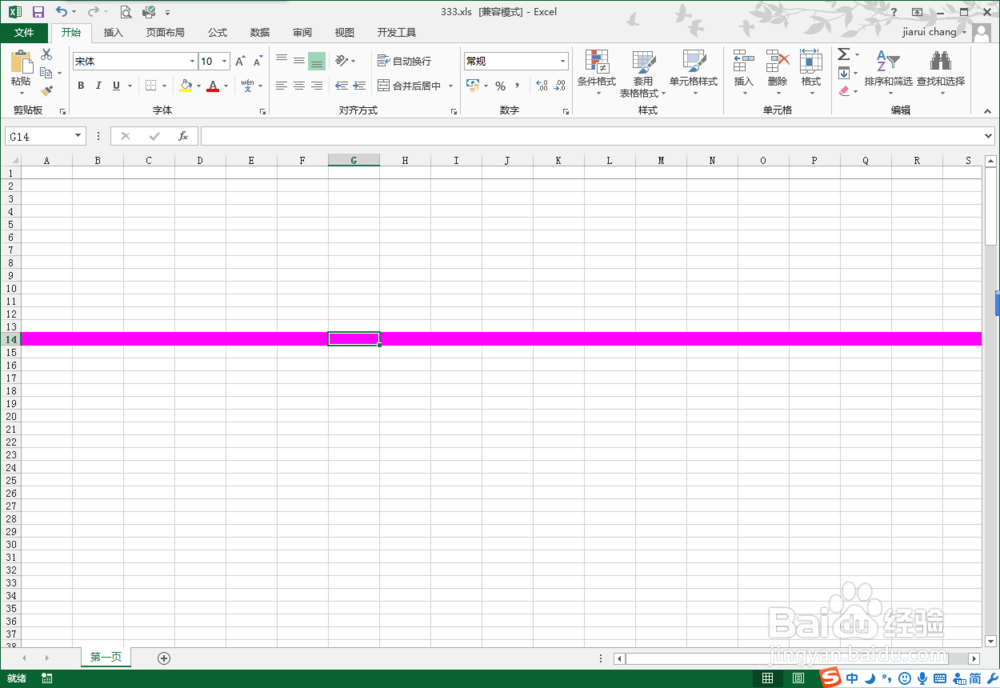Click the insert function fx button

183,136
